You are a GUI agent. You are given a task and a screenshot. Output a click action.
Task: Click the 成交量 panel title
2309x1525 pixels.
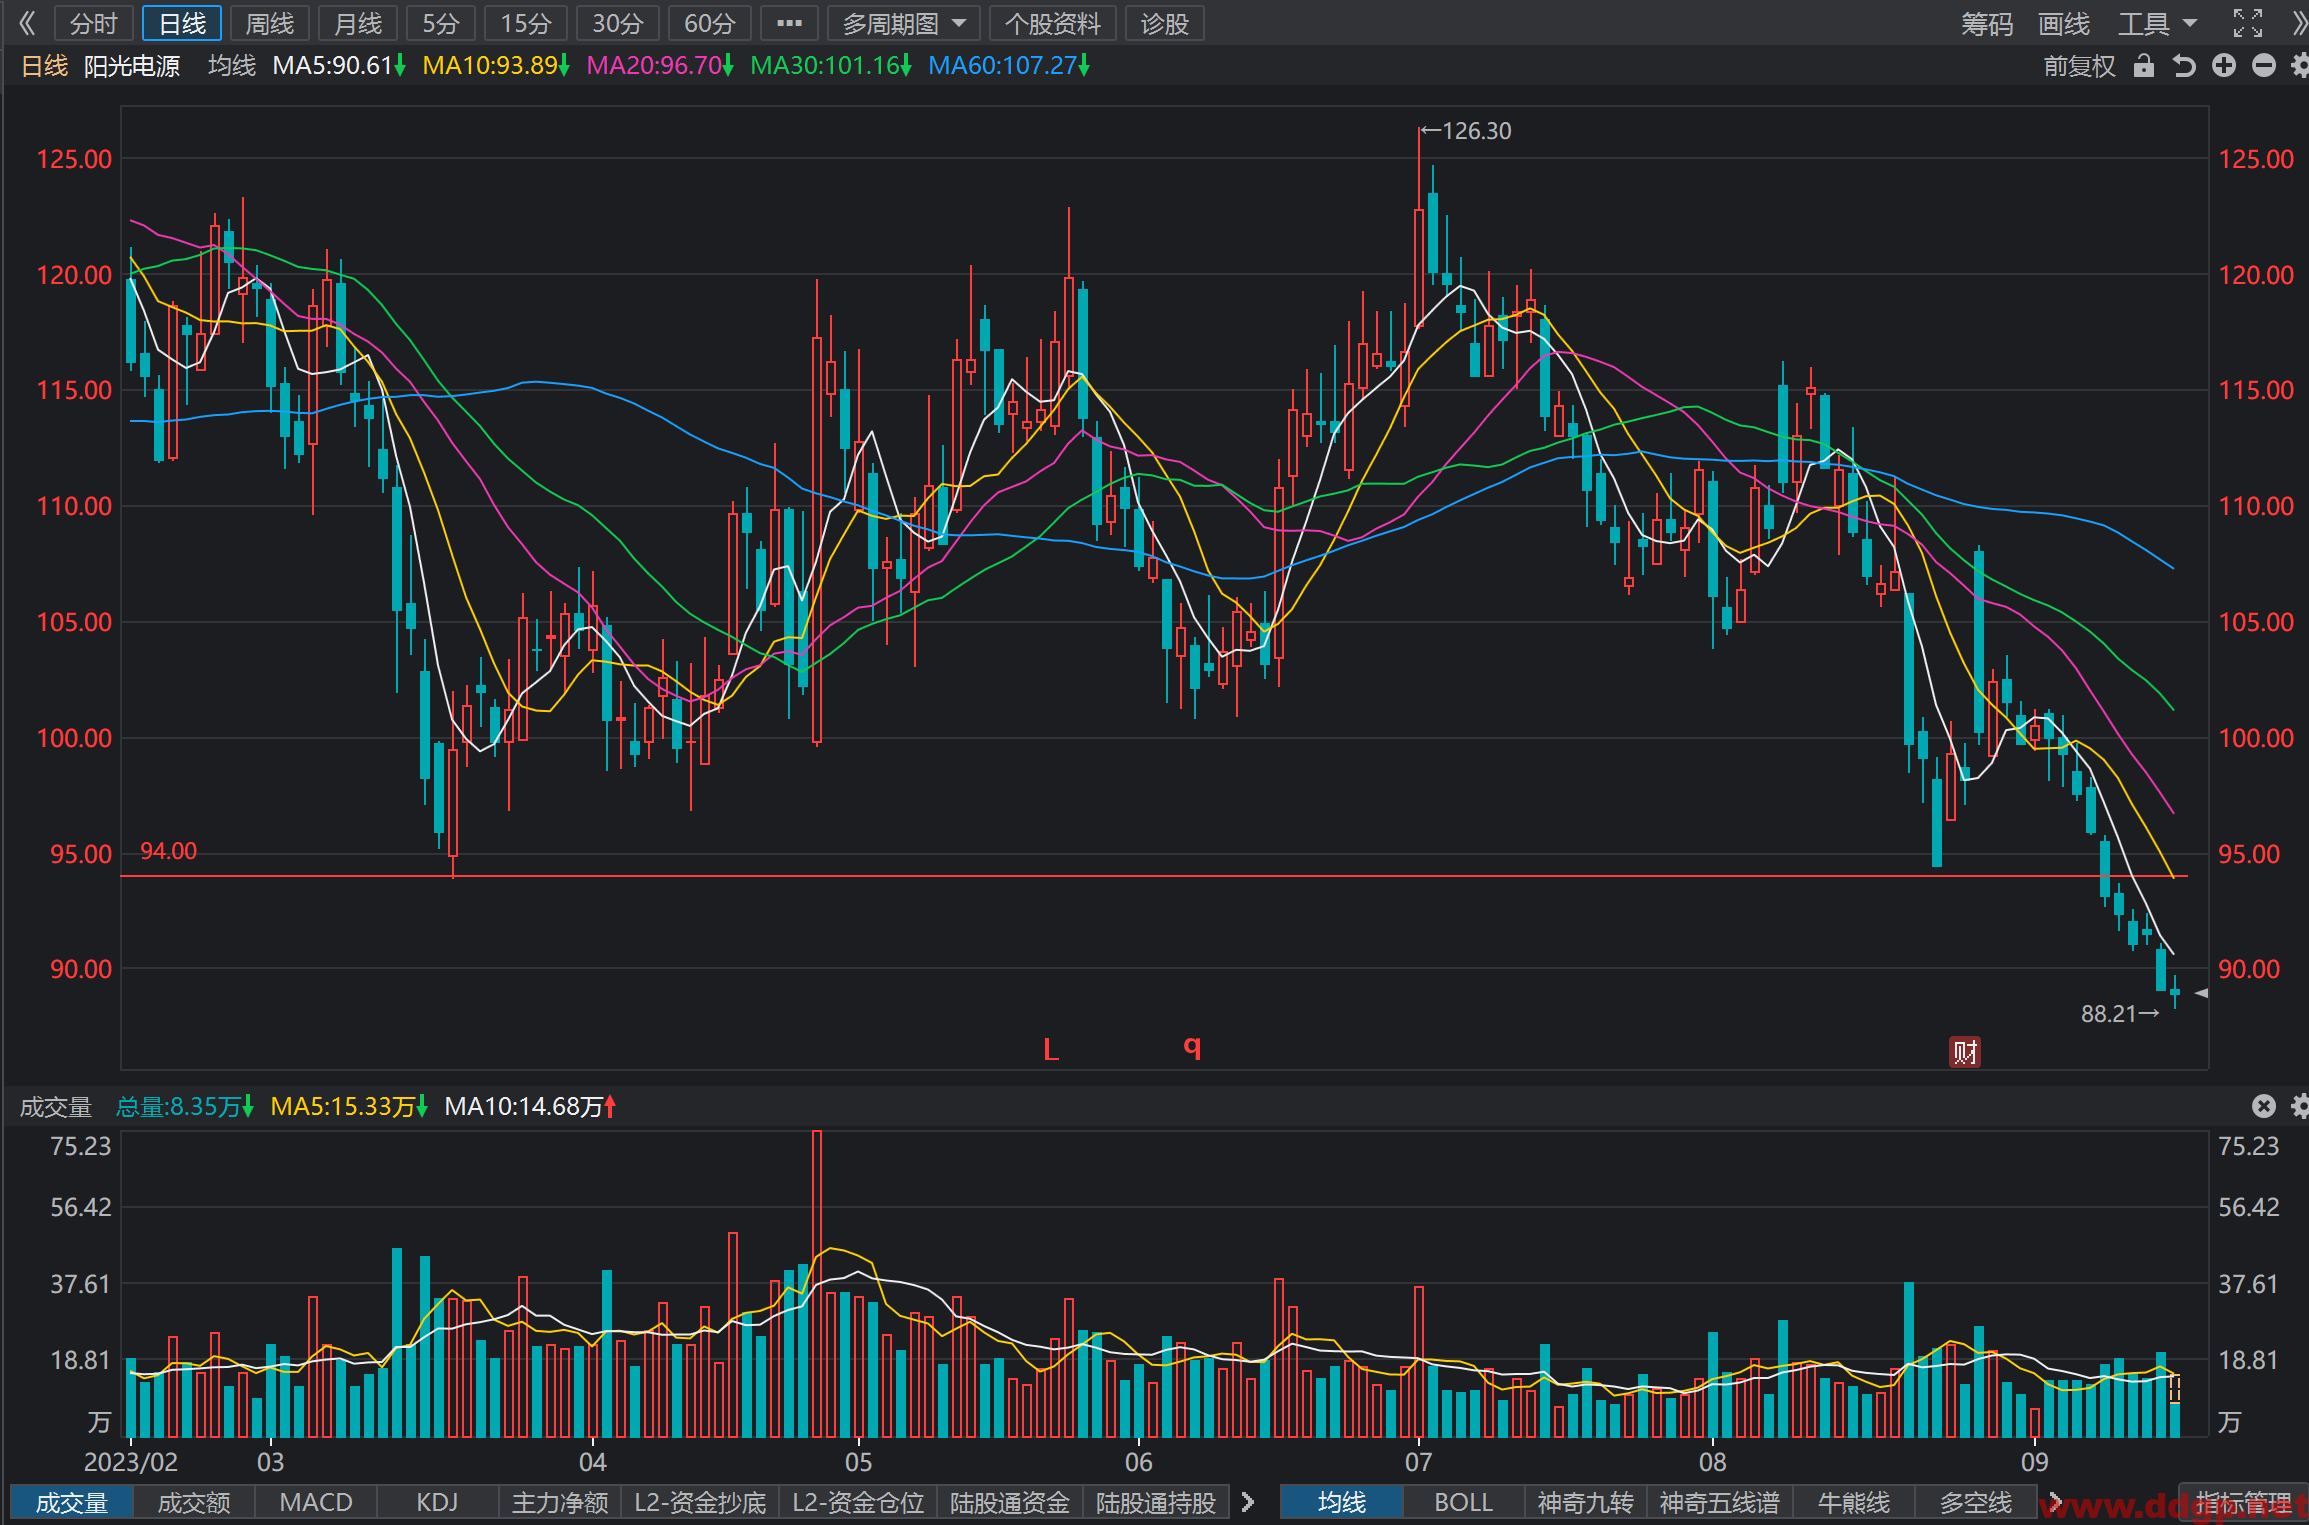[x=56, y=1107]
